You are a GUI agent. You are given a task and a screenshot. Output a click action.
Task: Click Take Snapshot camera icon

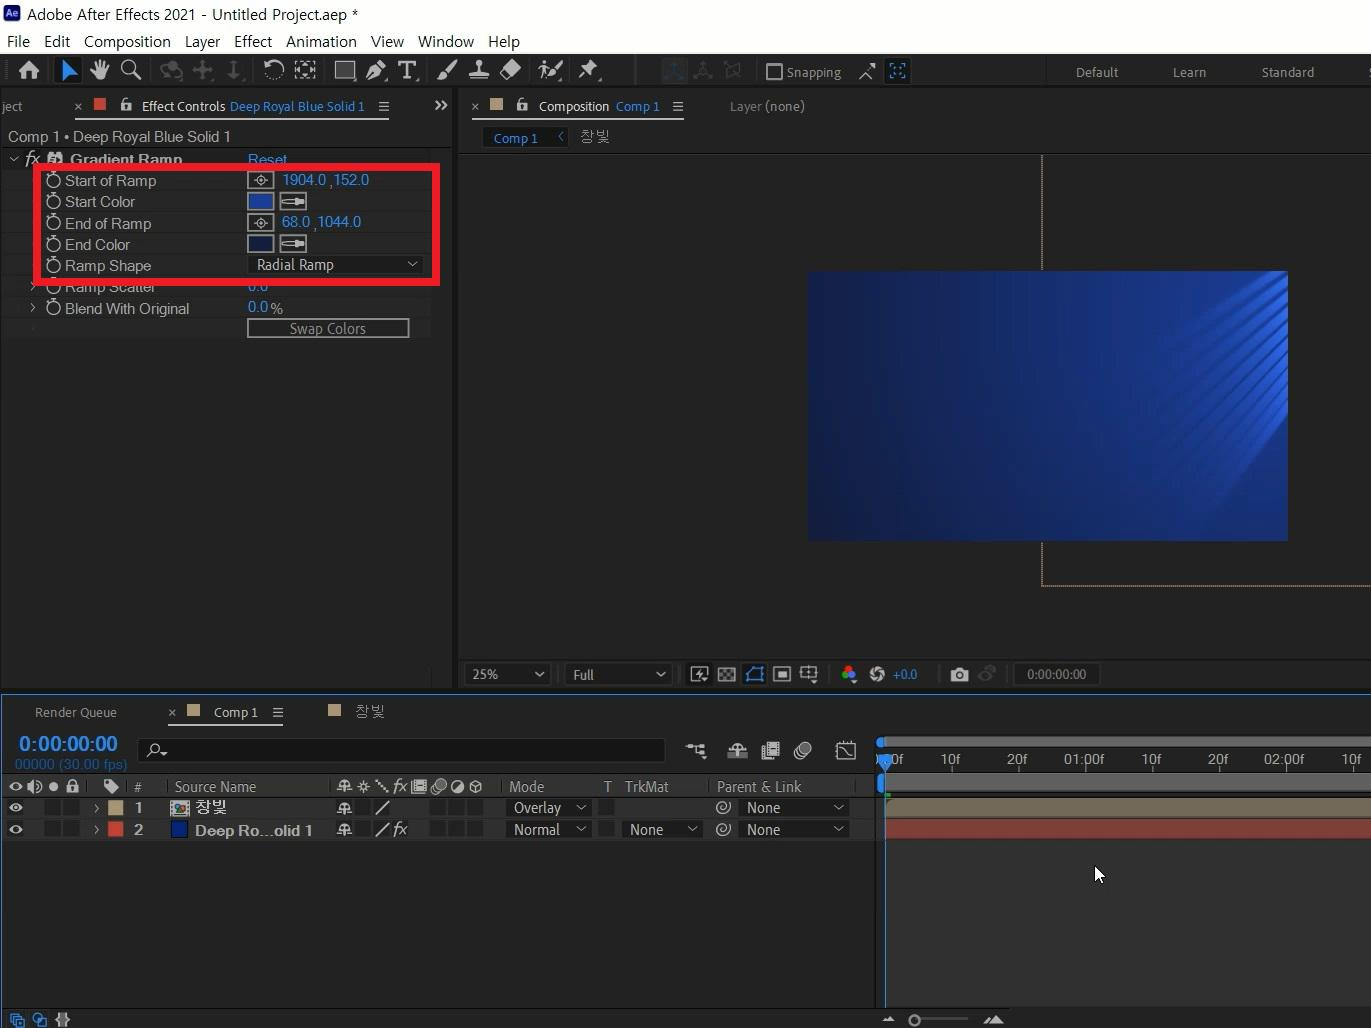pyautogui.click(x=959, y=674)
